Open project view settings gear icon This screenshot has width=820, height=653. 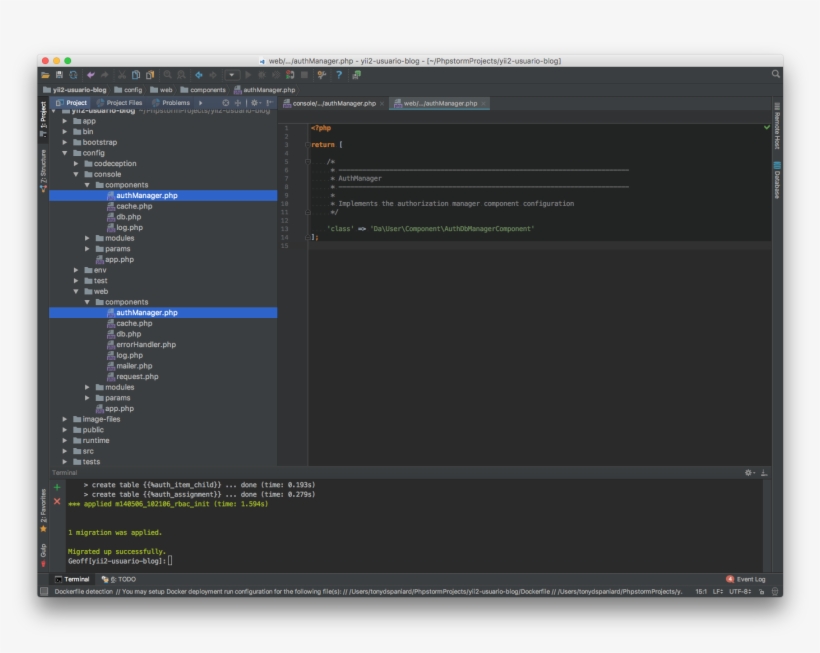[x=255, y=103]
